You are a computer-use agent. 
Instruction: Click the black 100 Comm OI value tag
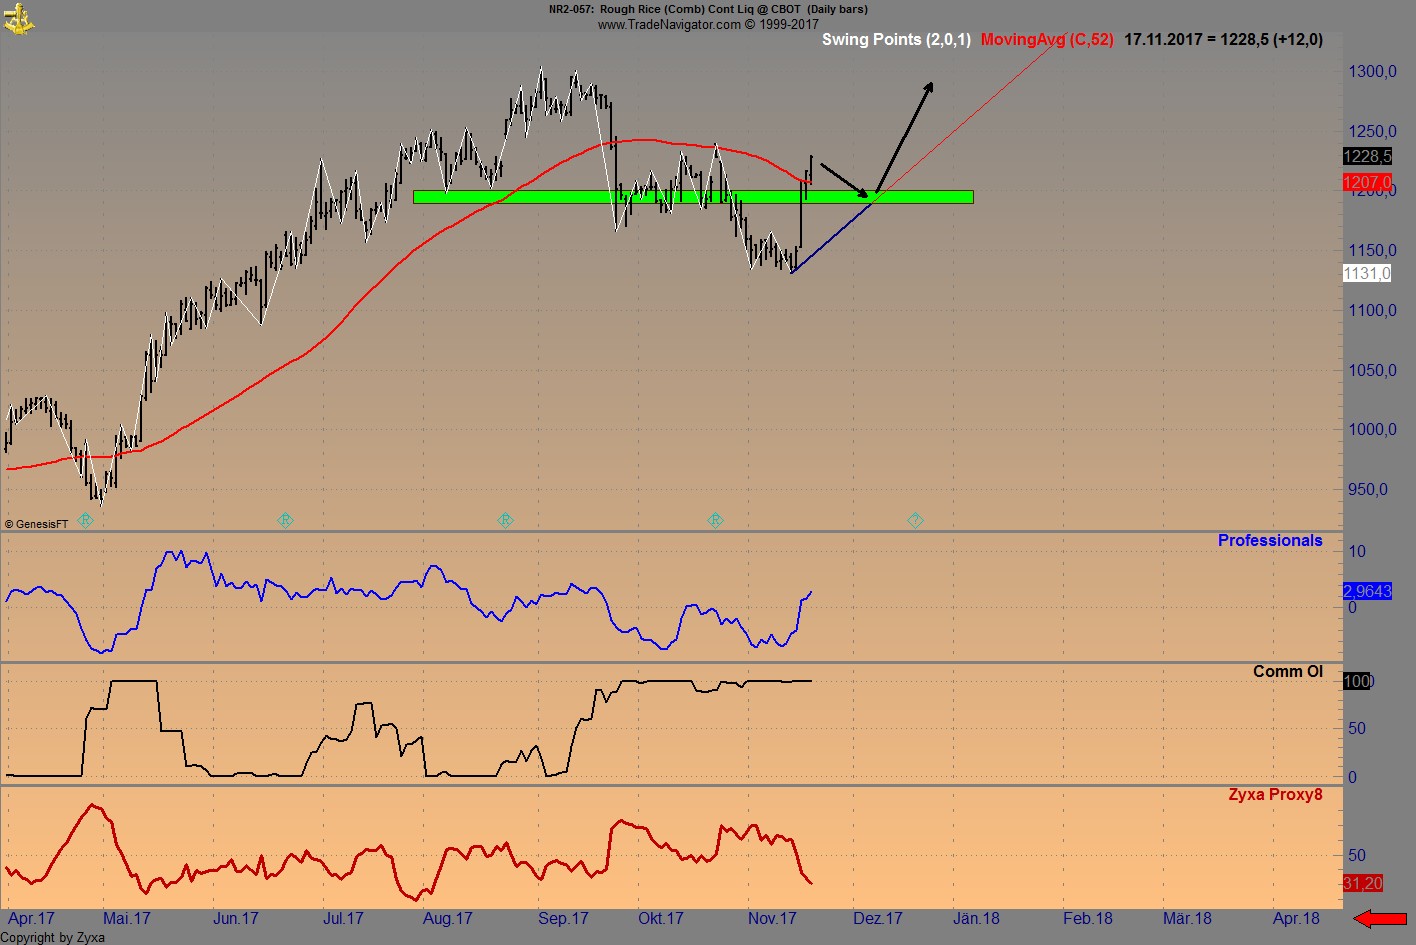tap(1357, 682)
